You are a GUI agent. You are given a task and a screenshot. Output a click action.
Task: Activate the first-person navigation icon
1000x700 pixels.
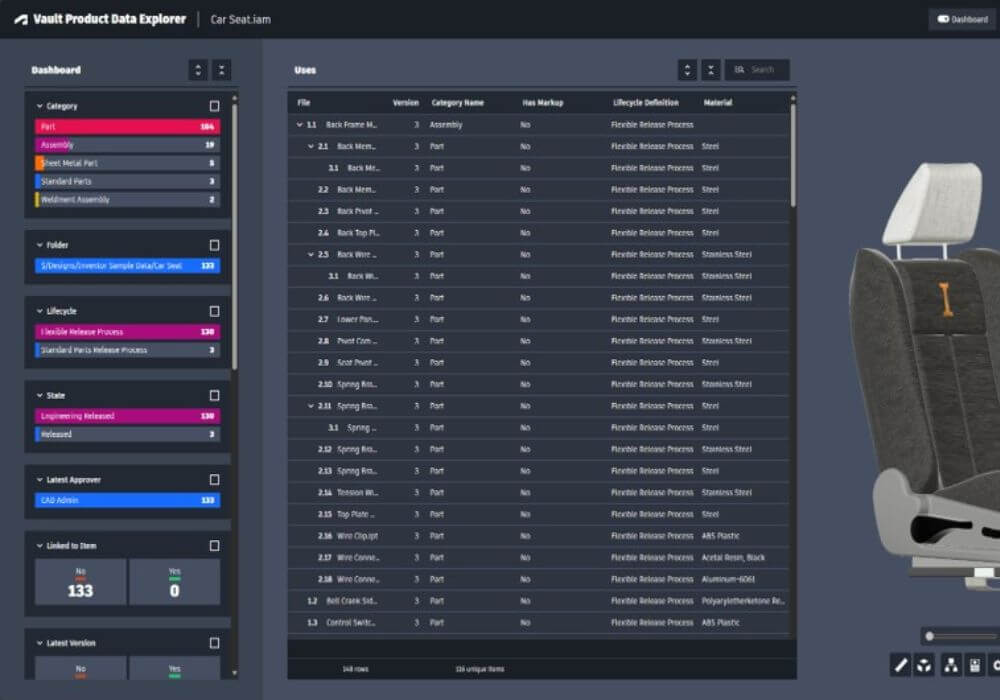950,664
